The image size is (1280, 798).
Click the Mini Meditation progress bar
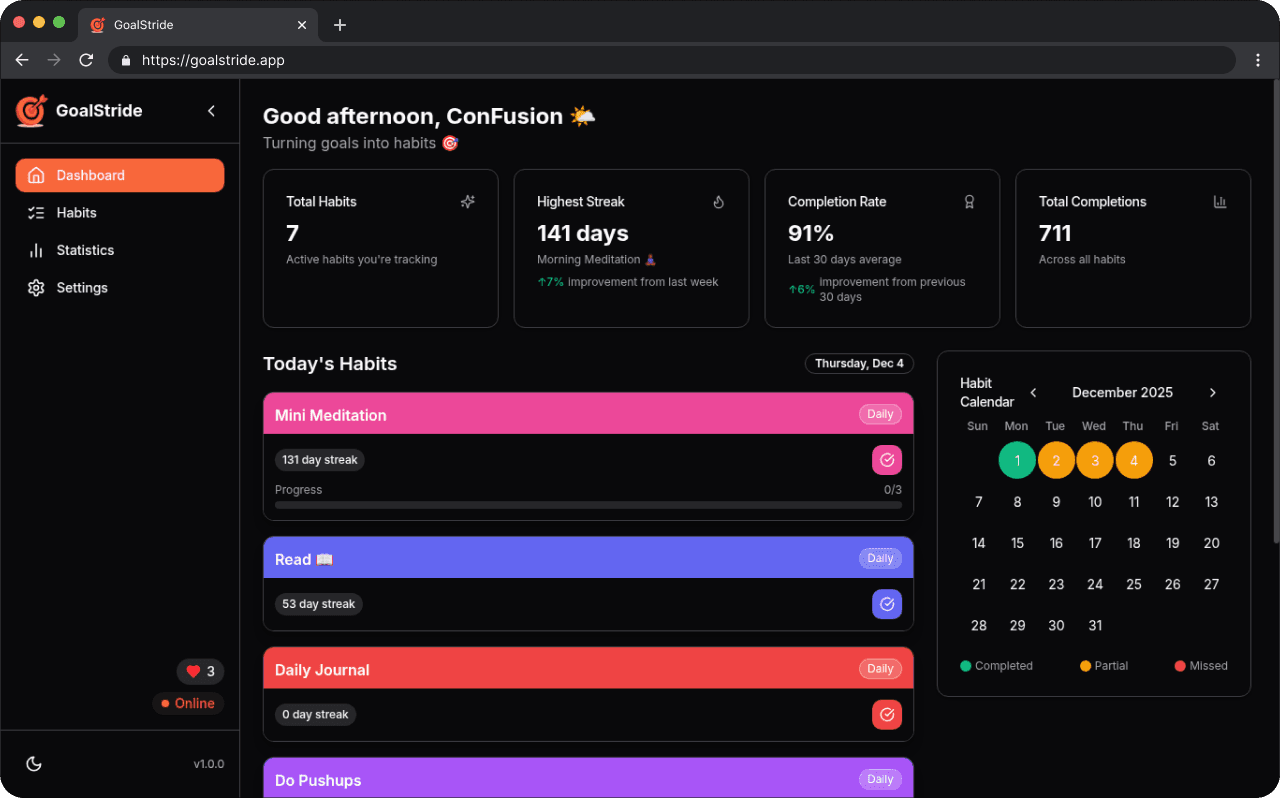(587, 504)
